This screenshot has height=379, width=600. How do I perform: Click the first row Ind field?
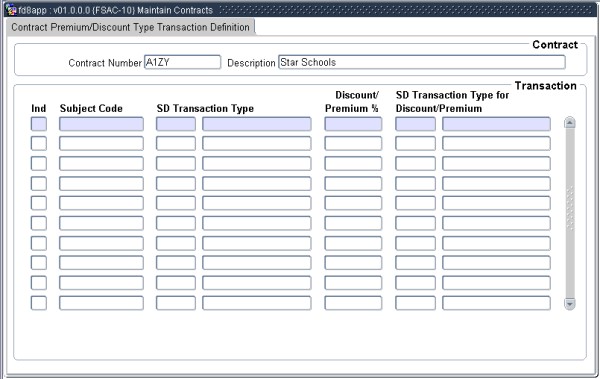click(39, 124)
